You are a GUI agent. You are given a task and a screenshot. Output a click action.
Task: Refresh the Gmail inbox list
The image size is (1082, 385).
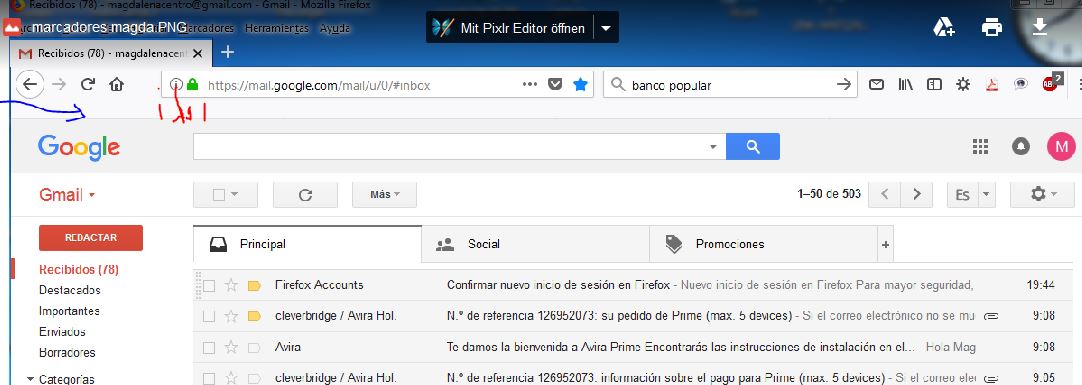305,195
